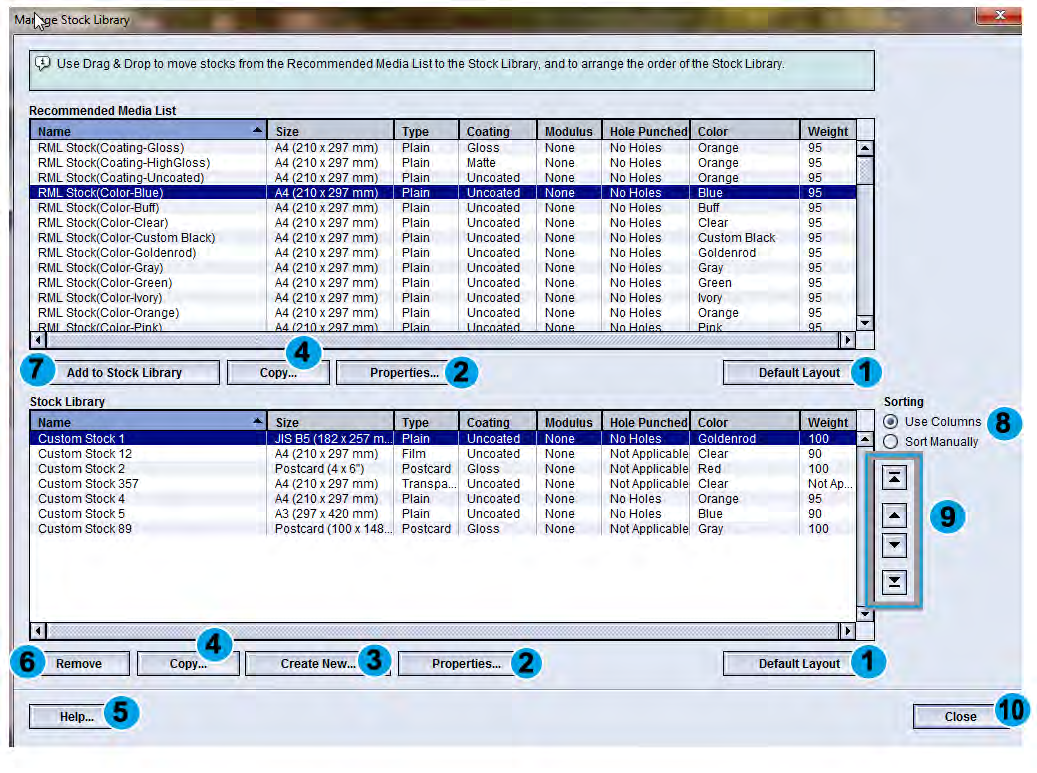Viewport: 1037px width, 773px height.
Task: Sort Stock Library by Color column
Action: tap(745, 422)
